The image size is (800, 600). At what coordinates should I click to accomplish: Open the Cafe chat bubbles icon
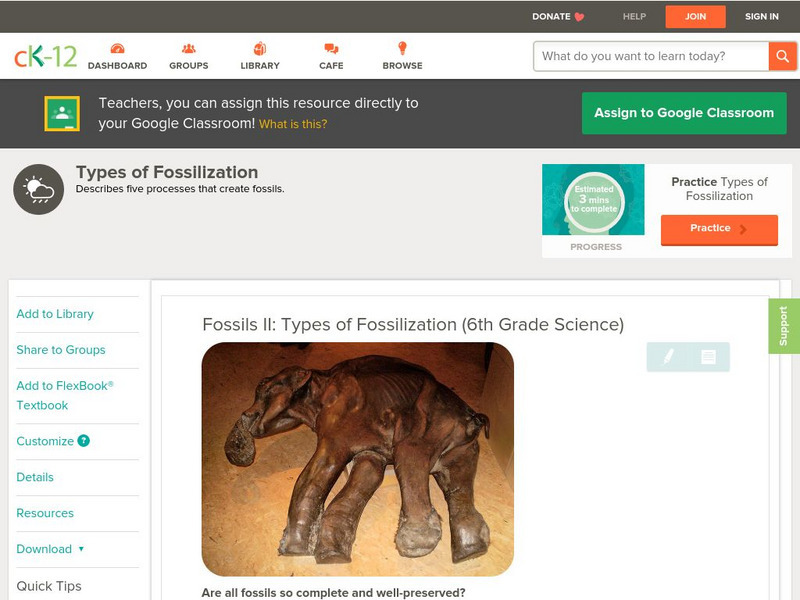click(x=331, y=49)
